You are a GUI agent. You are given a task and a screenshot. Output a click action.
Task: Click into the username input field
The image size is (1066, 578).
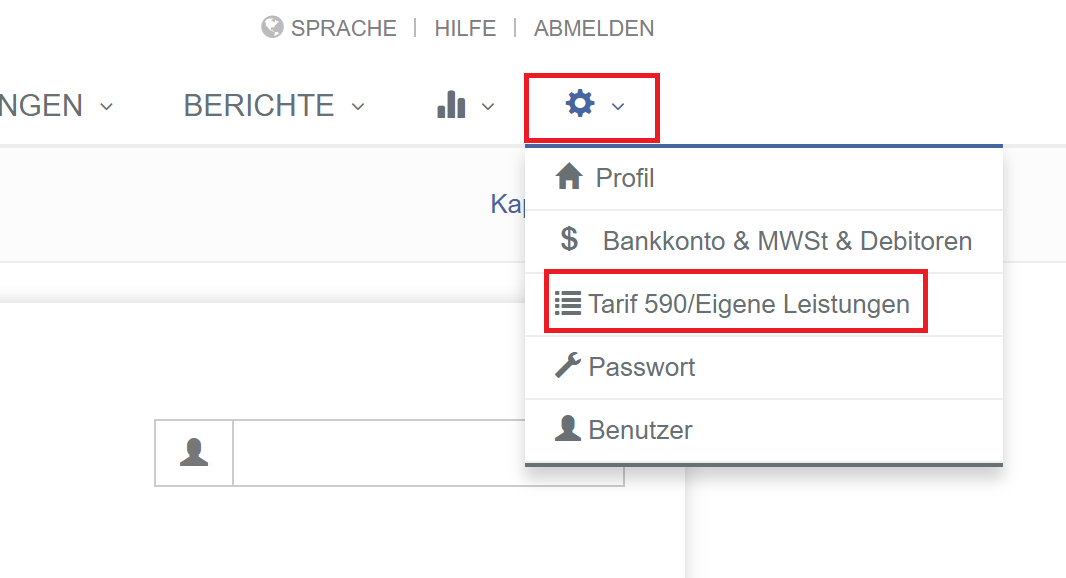[428, 453]
